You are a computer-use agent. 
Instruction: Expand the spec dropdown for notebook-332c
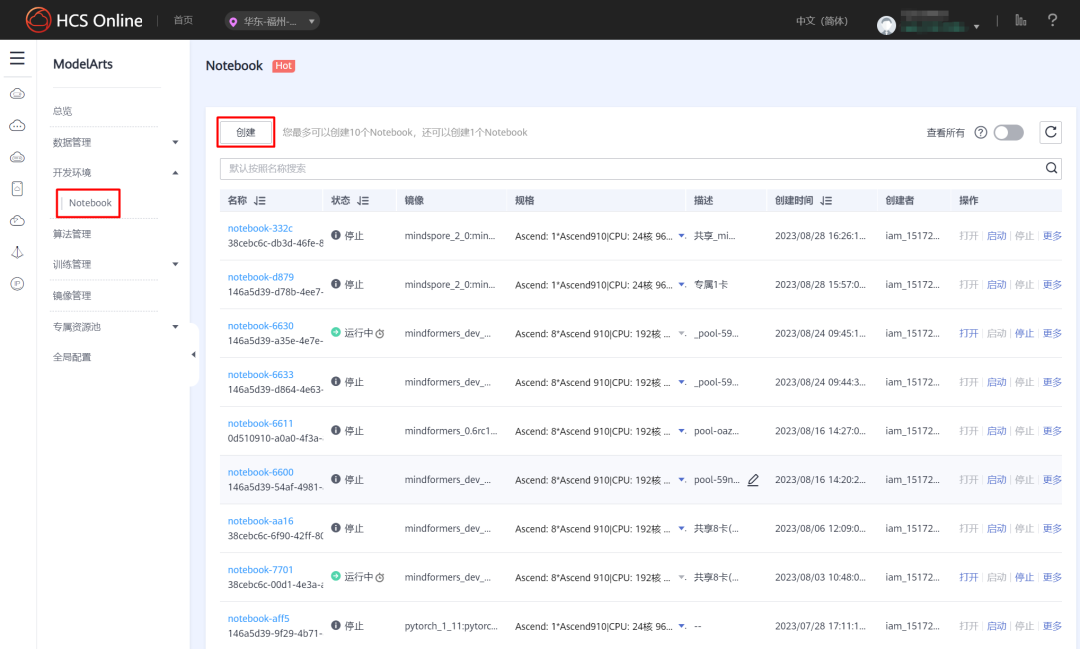(x=681, y=236)
